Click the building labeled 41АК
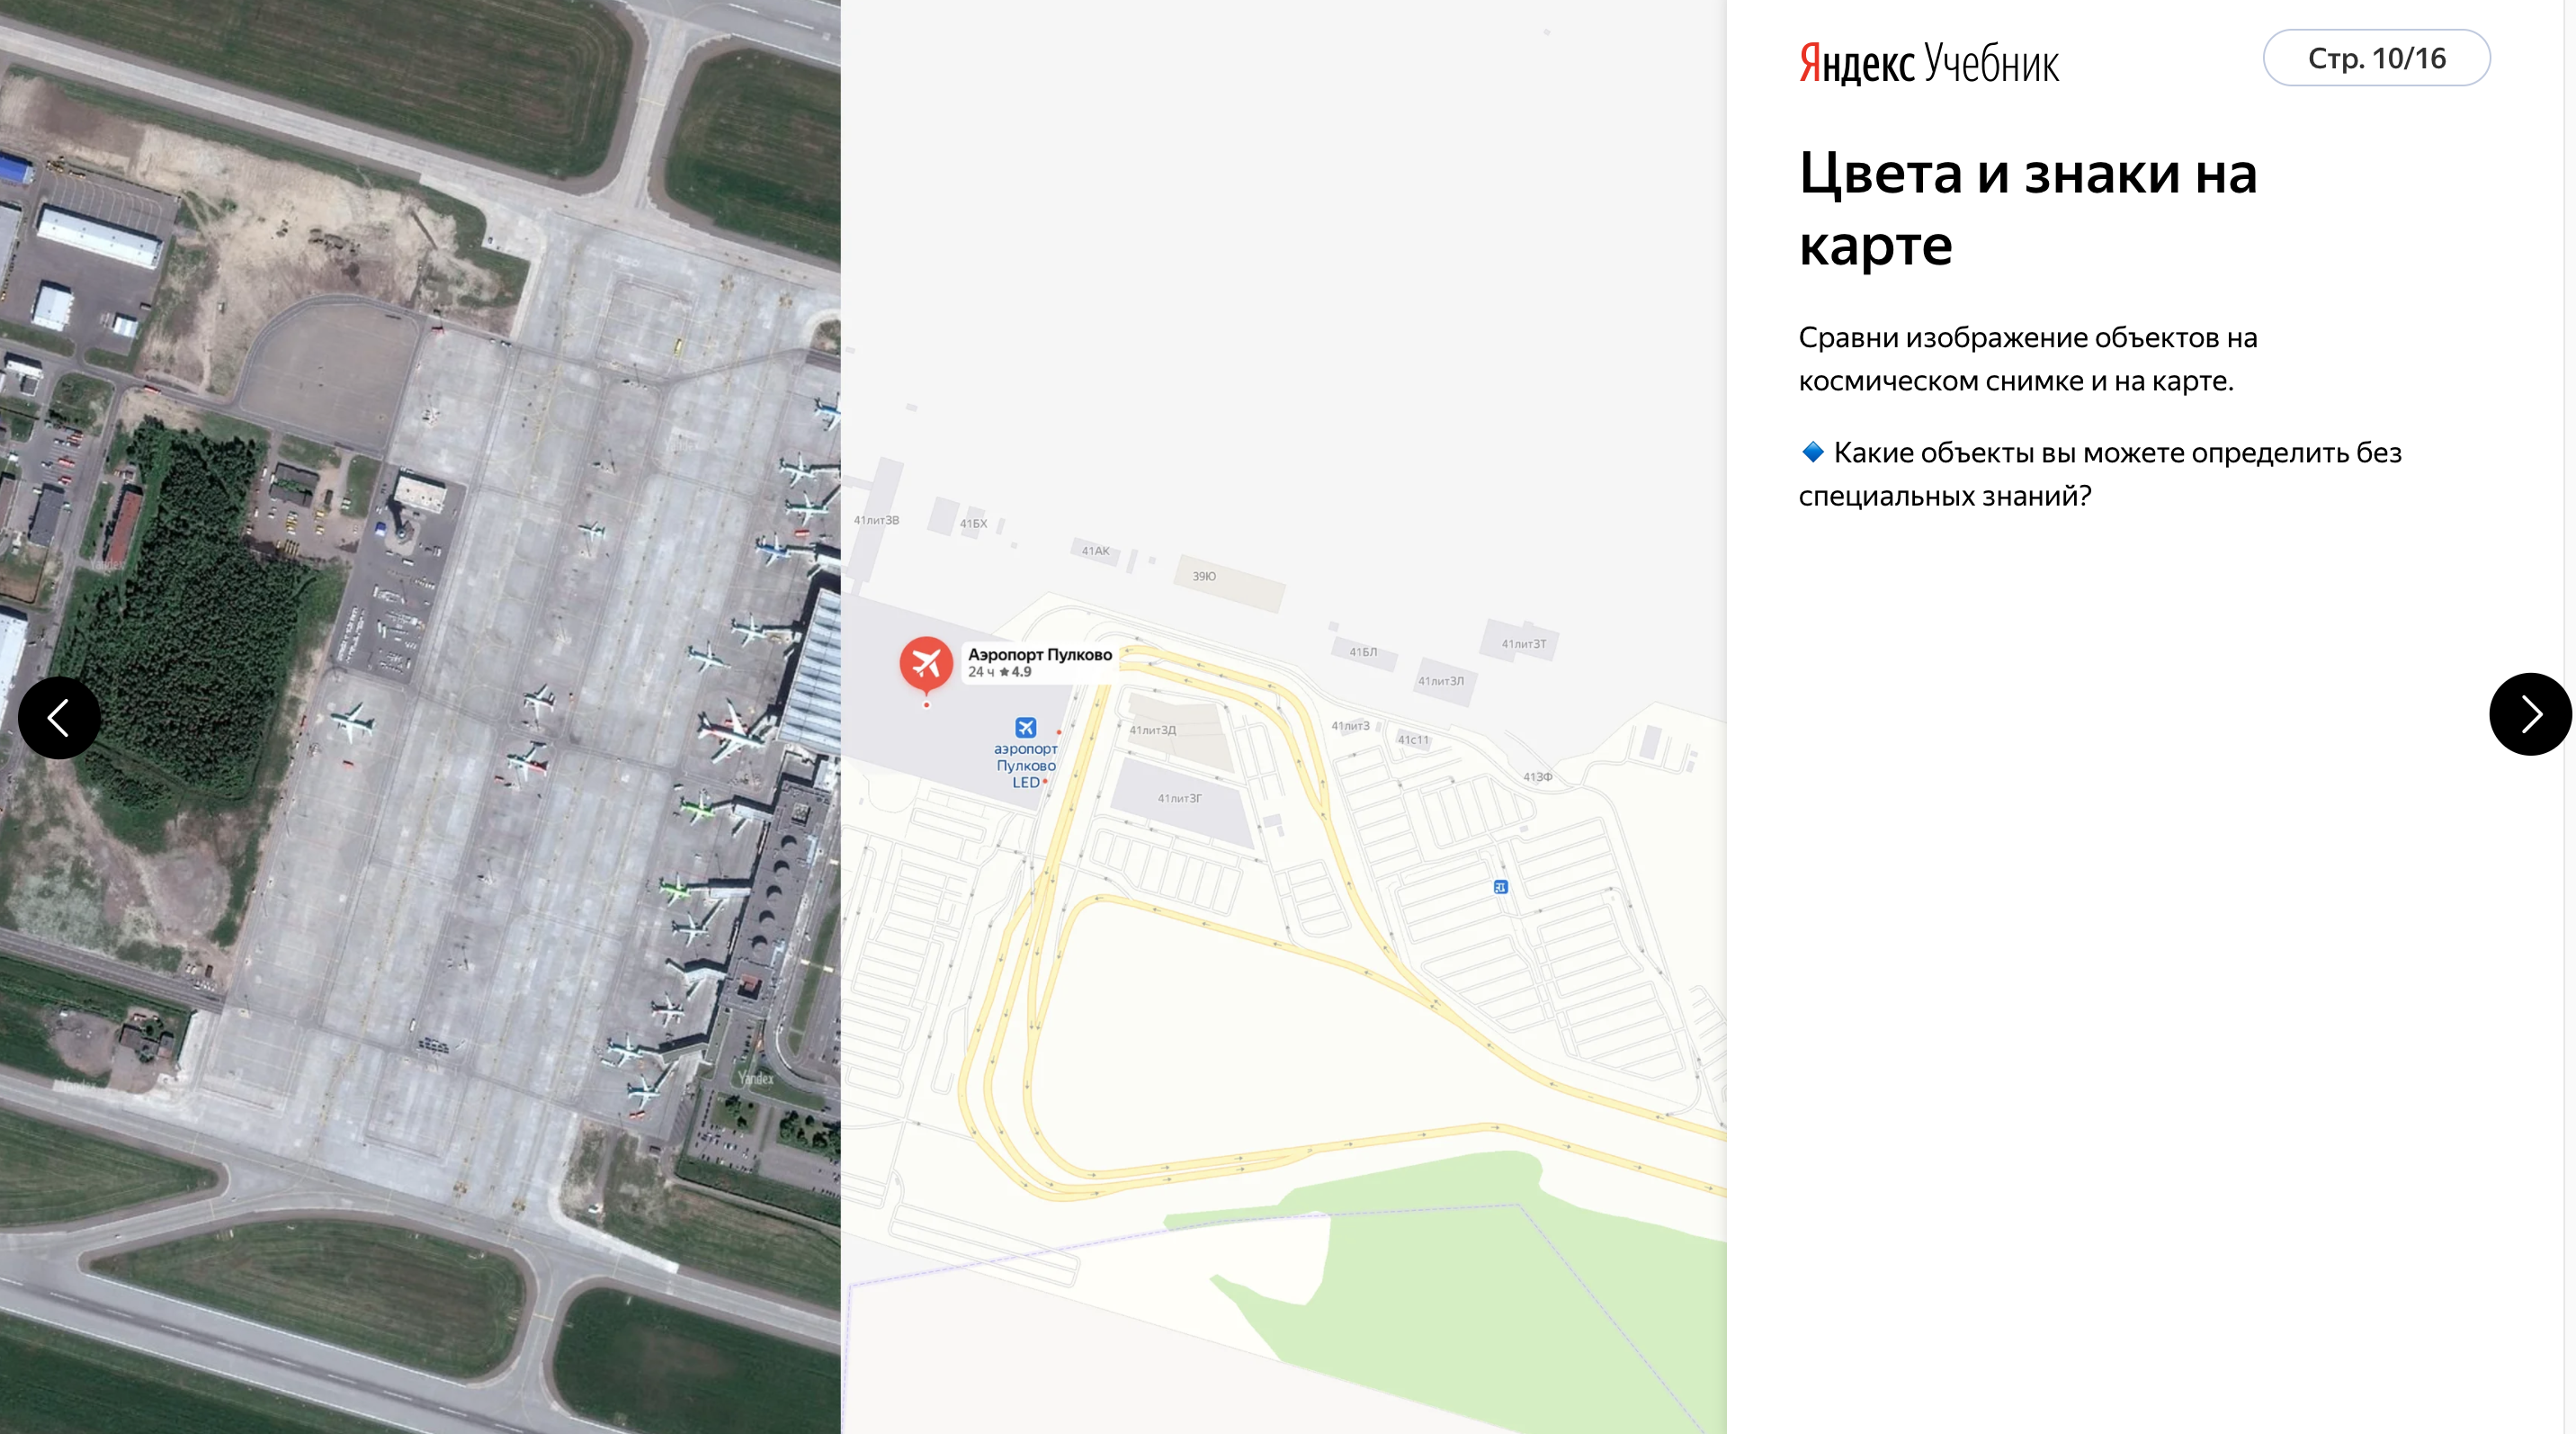Image resolution: width=2576 pixels, height=1434 pixels. pyautogui.click(x=1096, y=550)
